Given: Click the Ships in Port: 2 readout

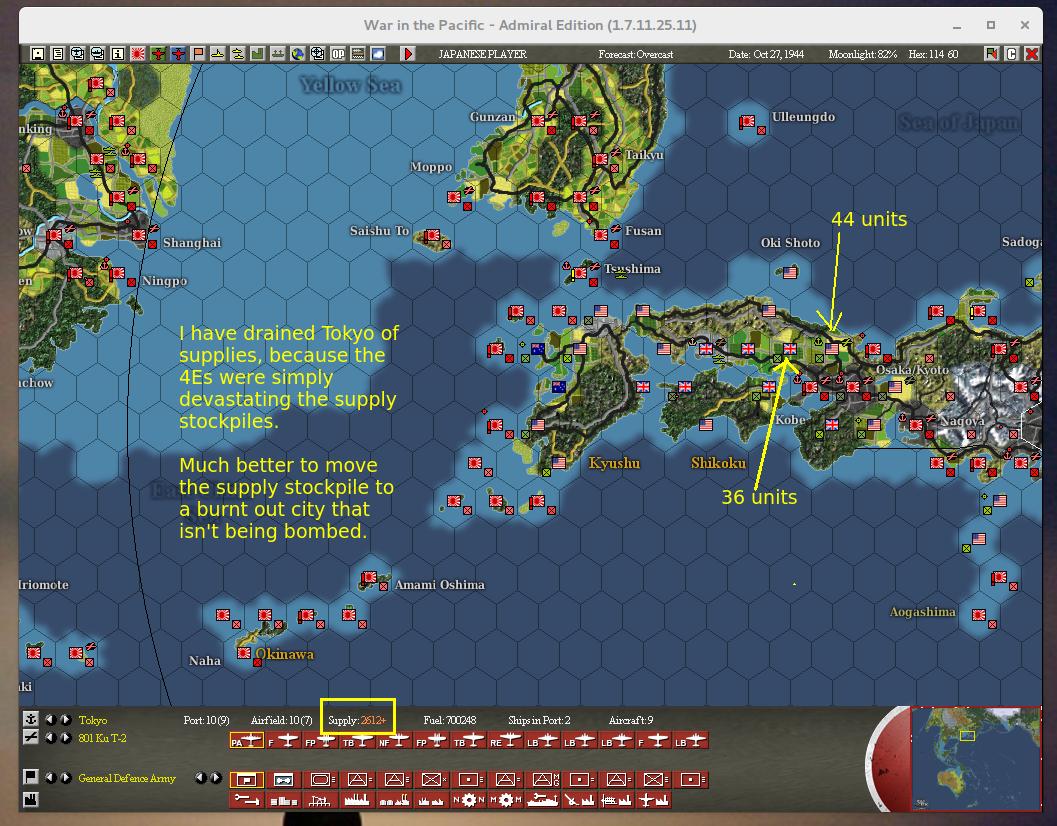Looking at the screenshot, I should click(x=539, y=720).
